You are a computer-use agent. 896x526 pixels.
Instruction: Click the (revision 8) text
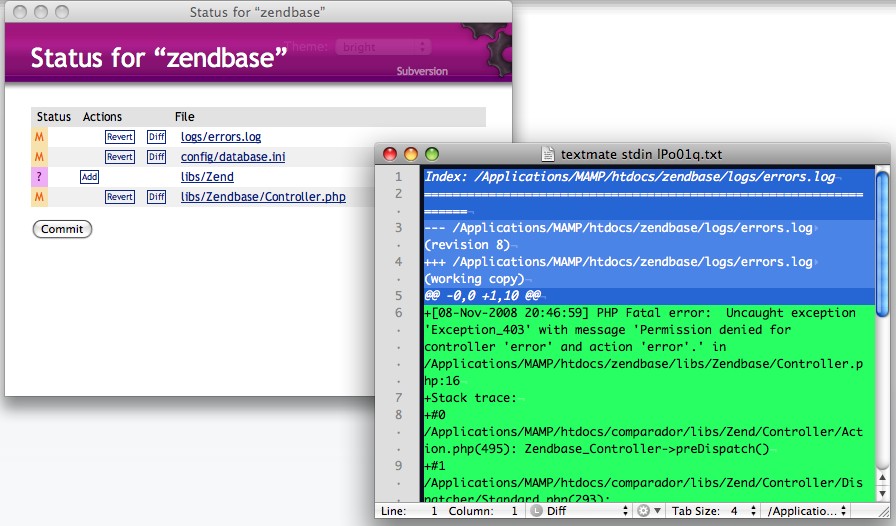[467, 245]
